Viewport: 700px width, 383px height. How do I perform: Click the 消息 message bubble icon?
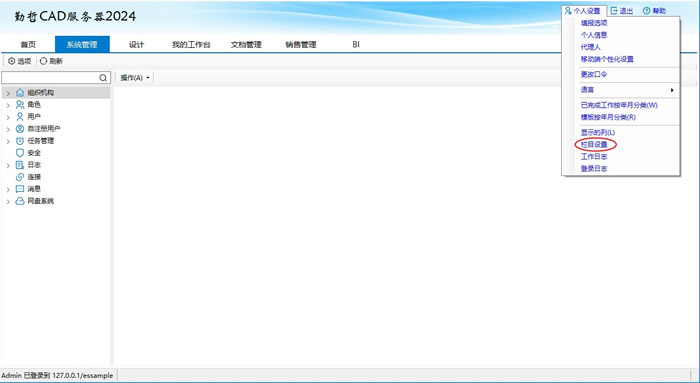click(20, 189)
